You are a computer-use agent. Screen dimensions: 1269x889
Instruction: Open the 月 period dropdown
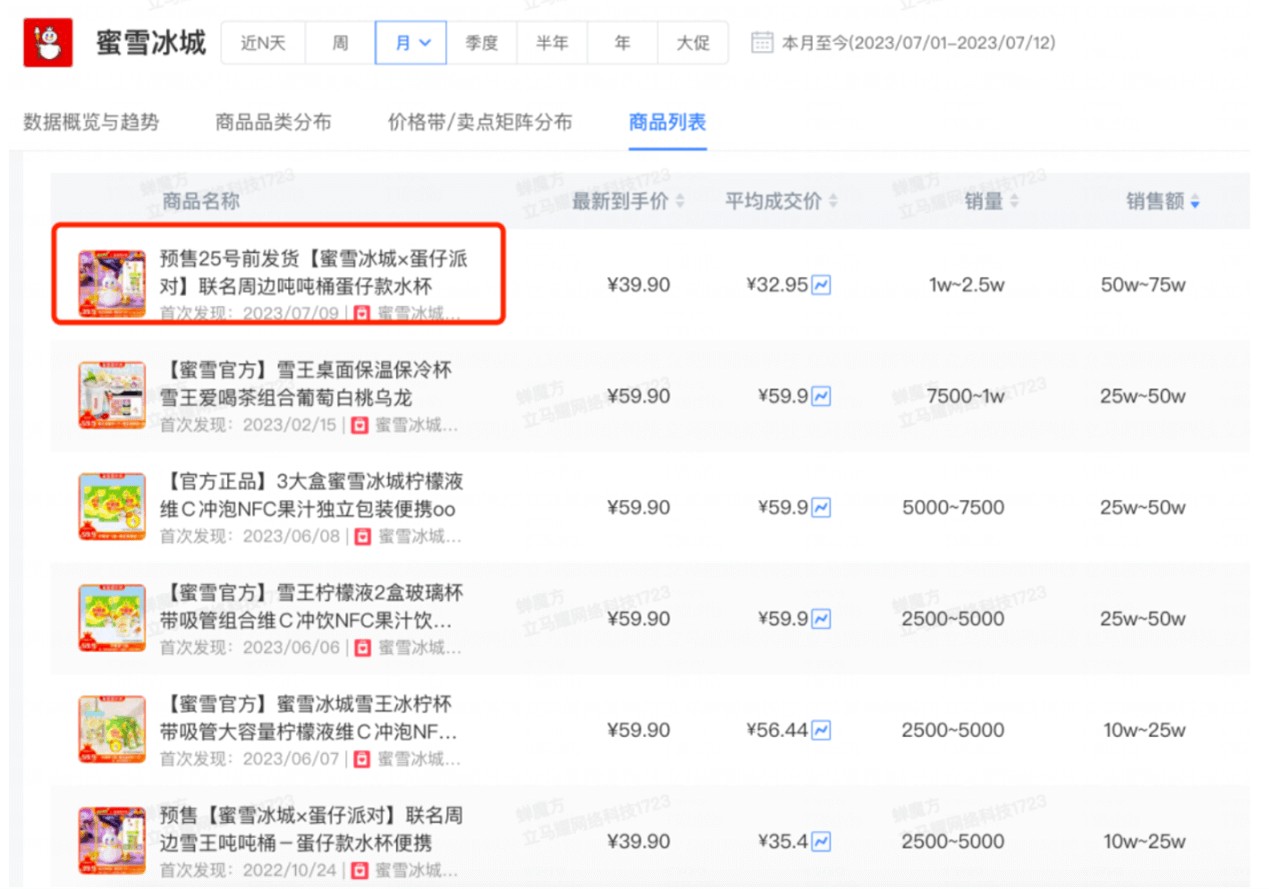click(x=411, y=43)
